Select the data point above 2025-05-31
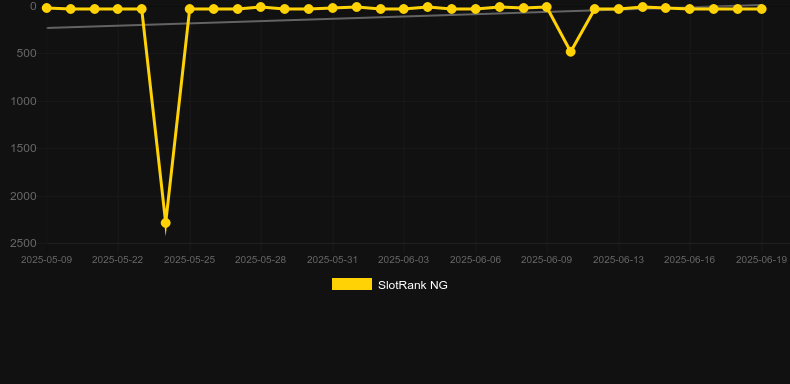 click(x=333, y=8)
